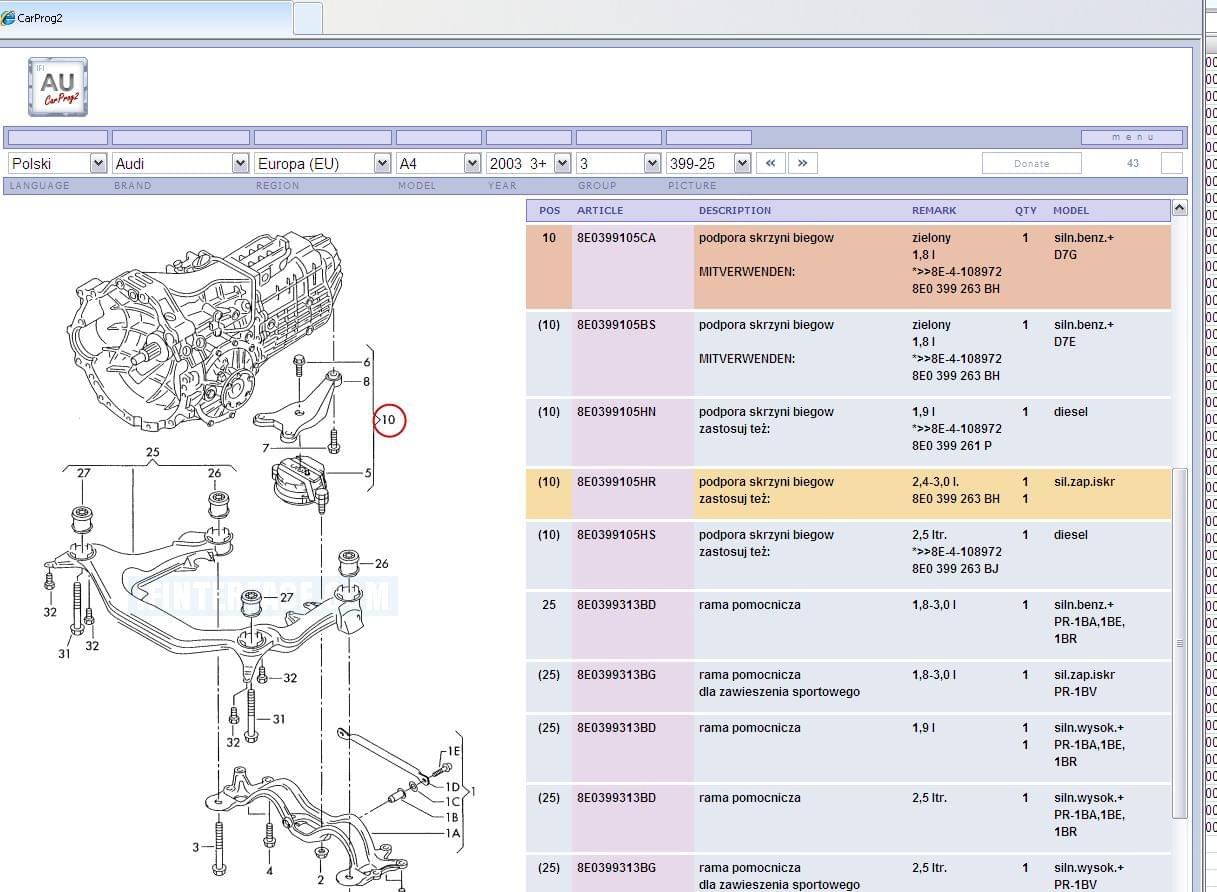Click the number 43 next to Donate

click(1132, 163)
